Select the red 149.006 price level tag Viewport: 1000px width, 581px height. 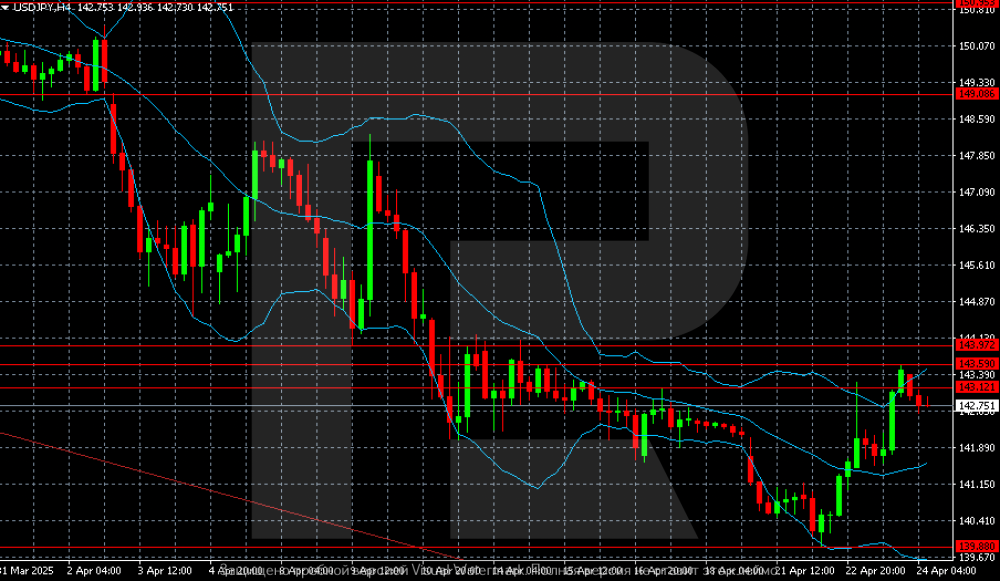point(976,94)
